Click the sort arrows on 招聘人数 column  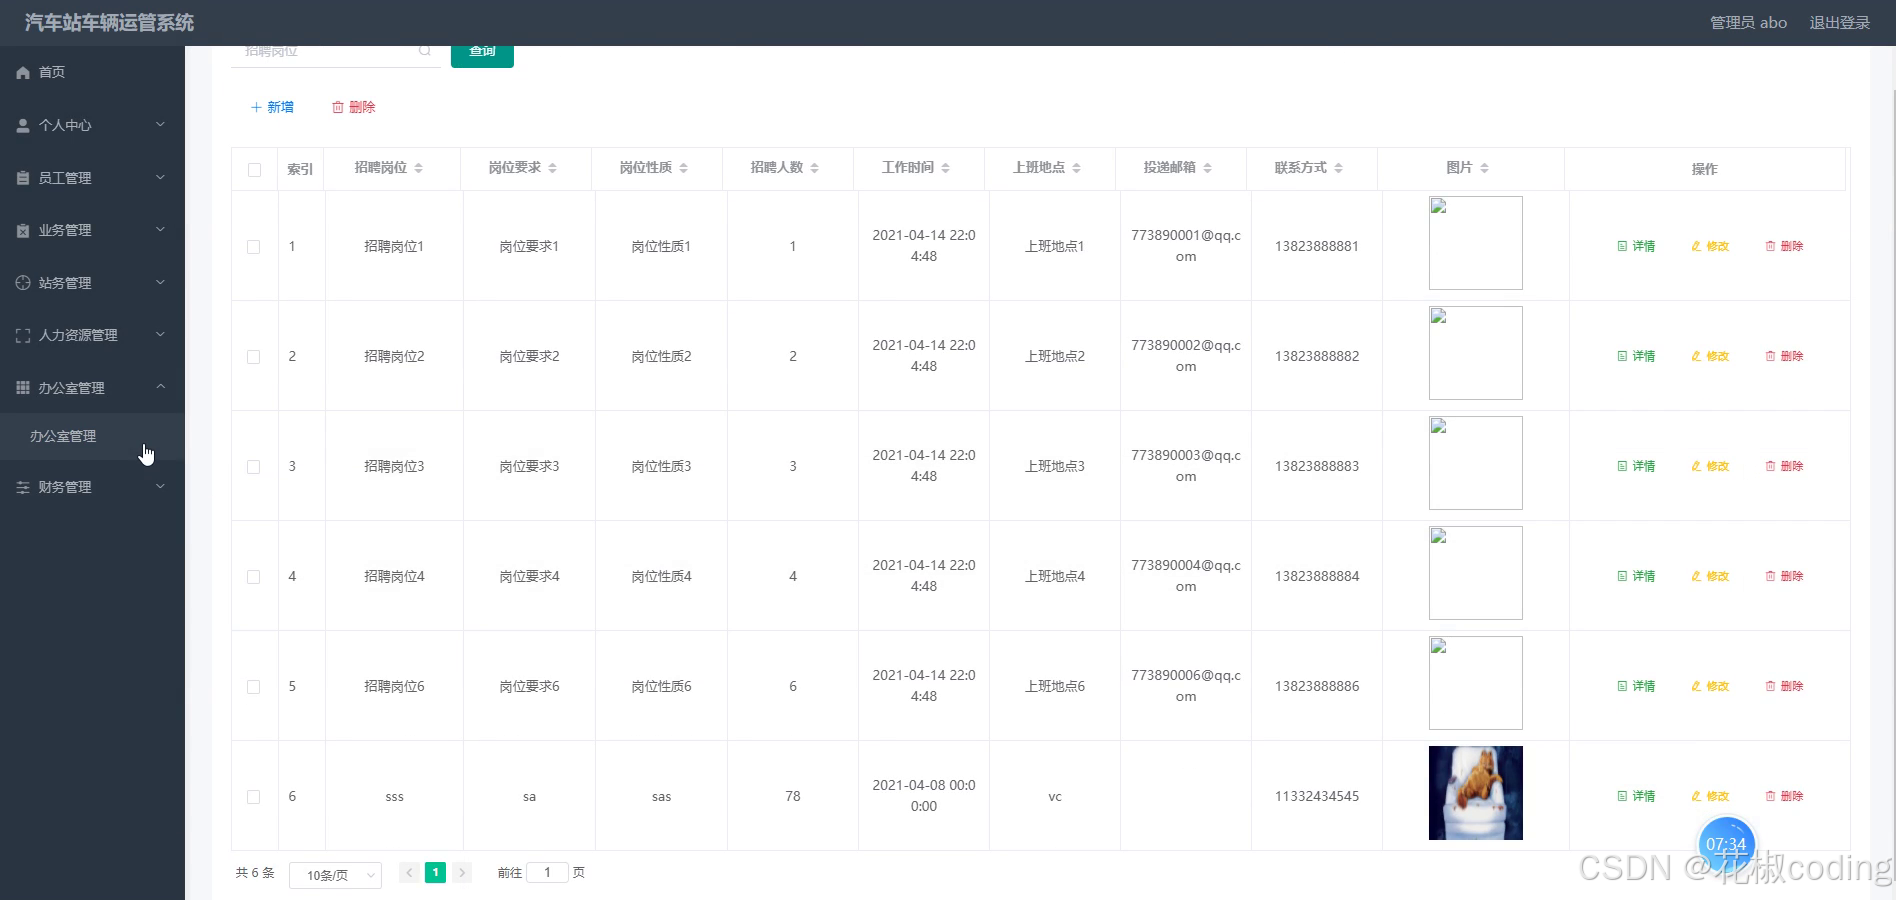[x=814, y=168]
